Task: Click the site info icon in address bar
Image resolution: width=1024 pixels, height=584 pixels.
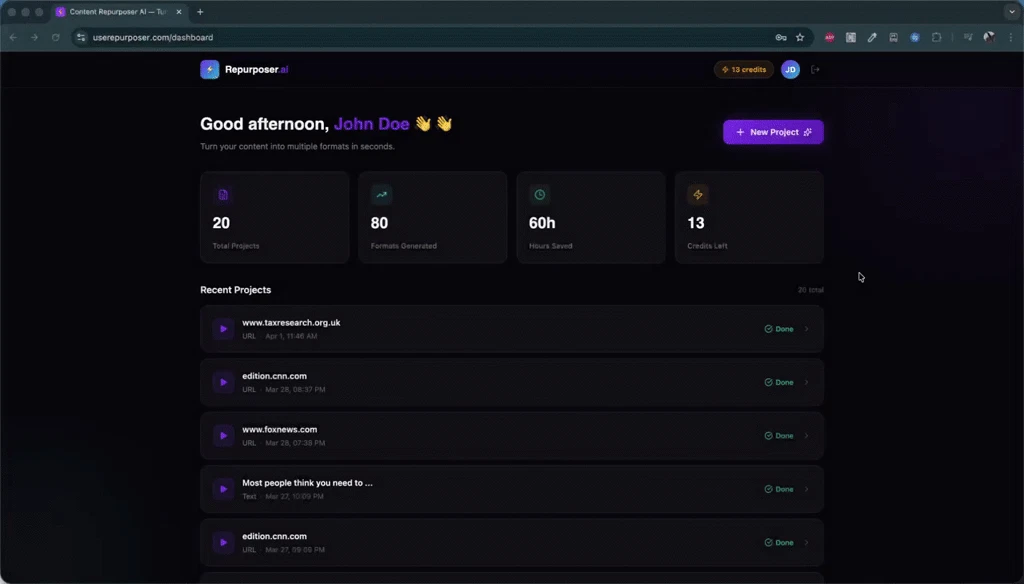Action: pos(81,37)
